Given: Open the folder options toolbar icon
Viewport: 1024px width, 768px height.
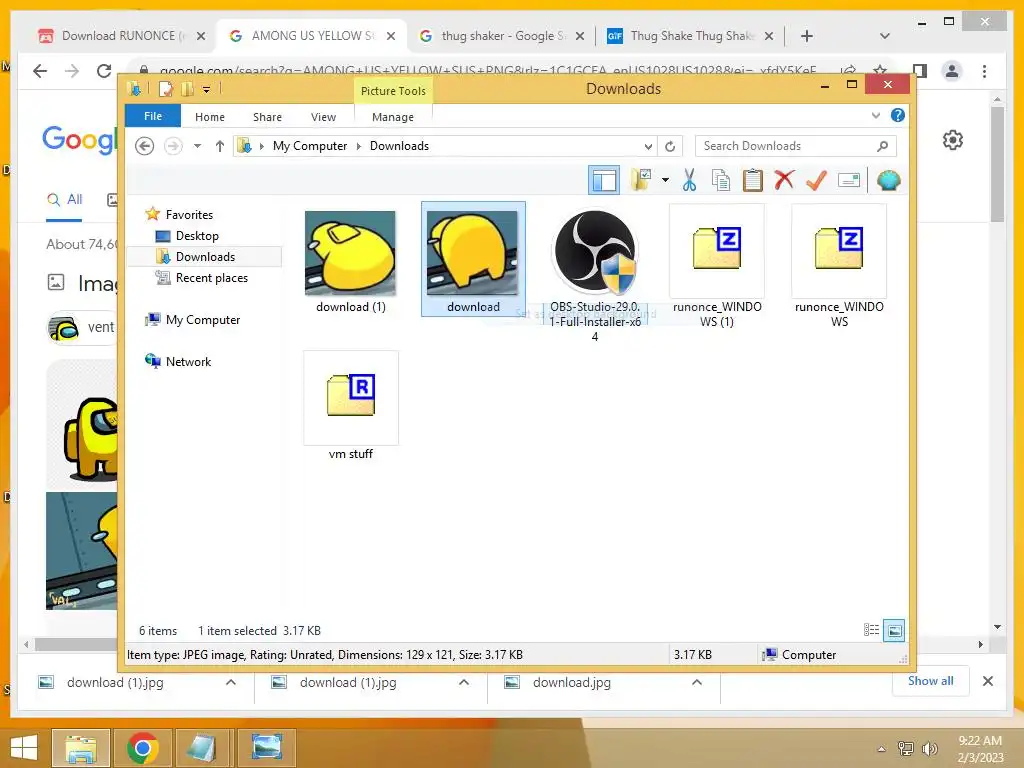Looking at the screenshot, I should (x=641, y=180).
